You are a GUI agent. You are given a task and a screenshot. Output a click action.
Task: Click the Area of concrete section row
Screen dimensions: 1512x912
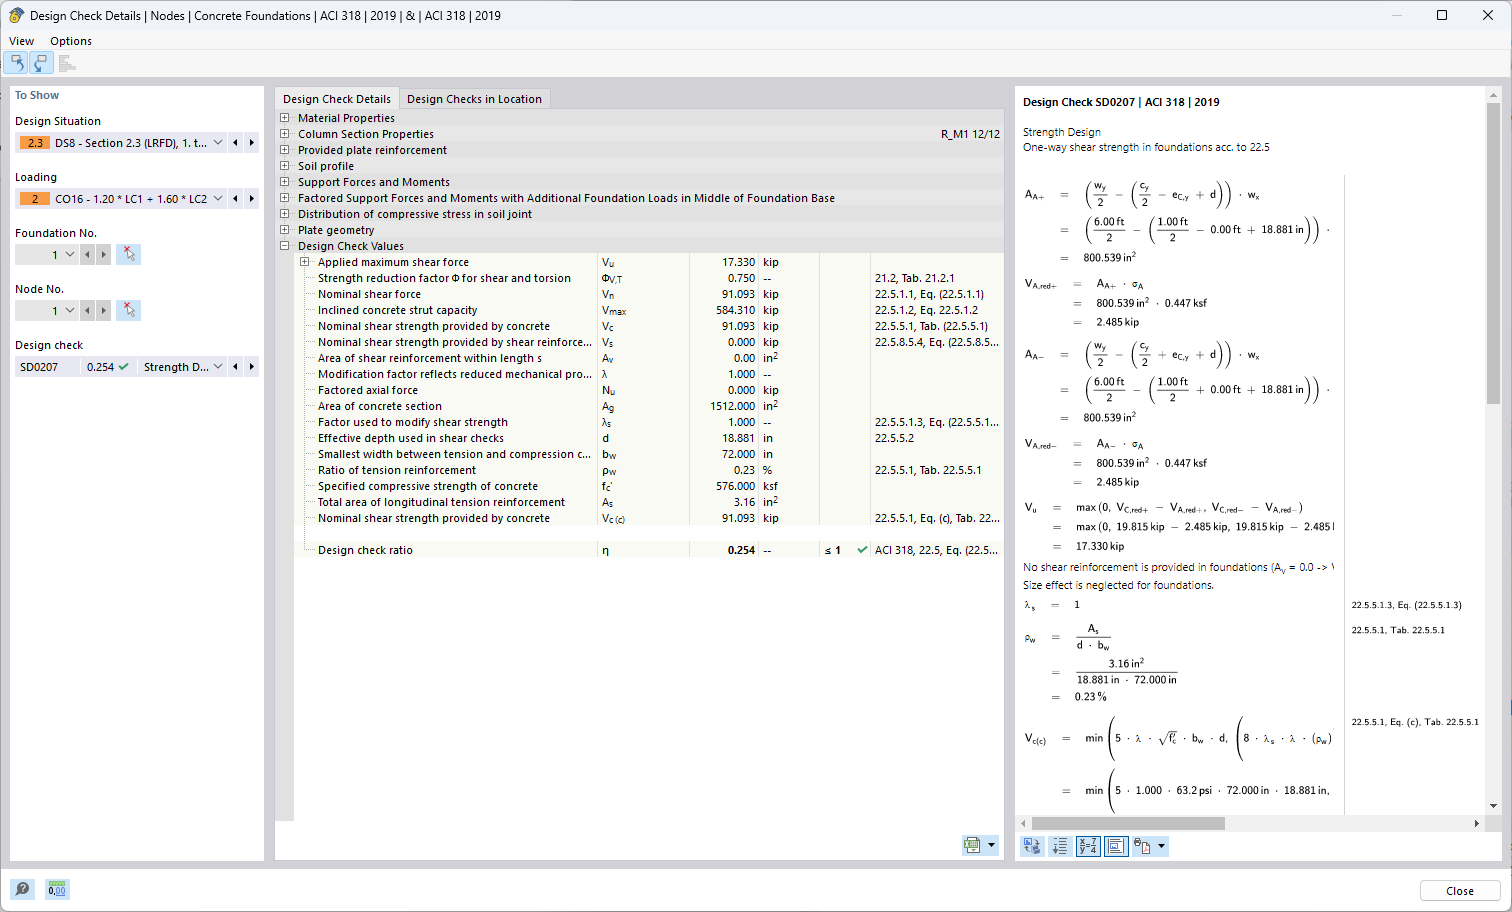(x=649, y=406)
